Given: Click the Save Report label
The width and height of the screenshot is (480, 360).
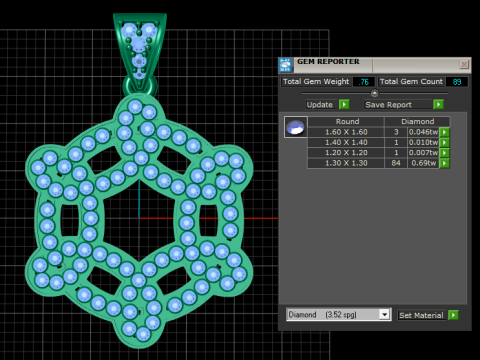Looking at the screenshot, I should coord(388,105).
